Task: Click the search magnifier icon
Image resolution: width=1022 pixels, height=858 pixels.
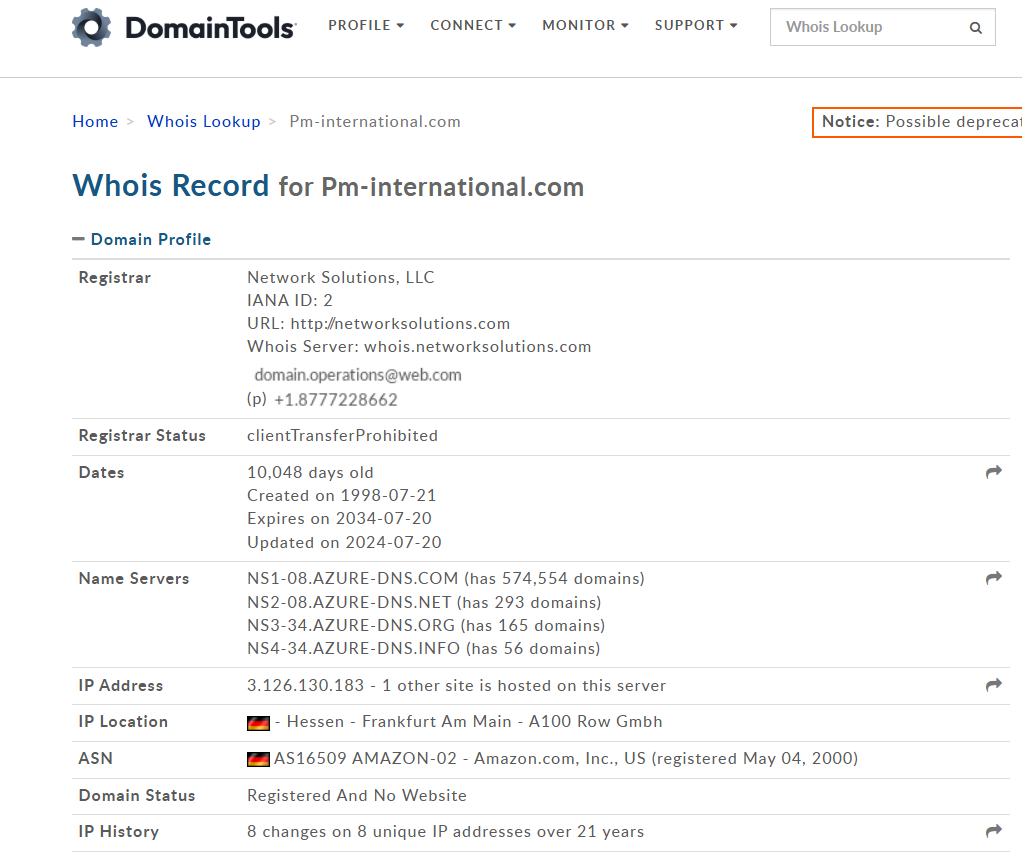Action: (975, 28)
